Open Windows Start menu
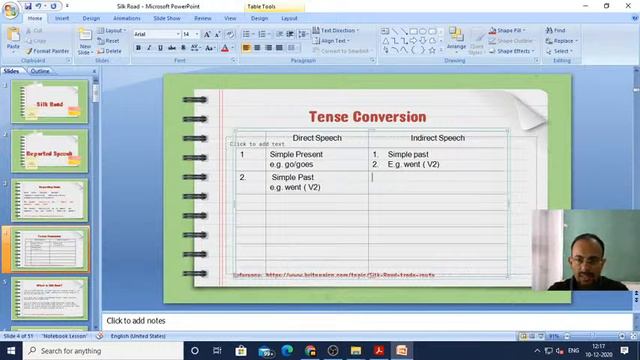Image resolution: width=640 pixels, height=360 pixels. [11, 351]
